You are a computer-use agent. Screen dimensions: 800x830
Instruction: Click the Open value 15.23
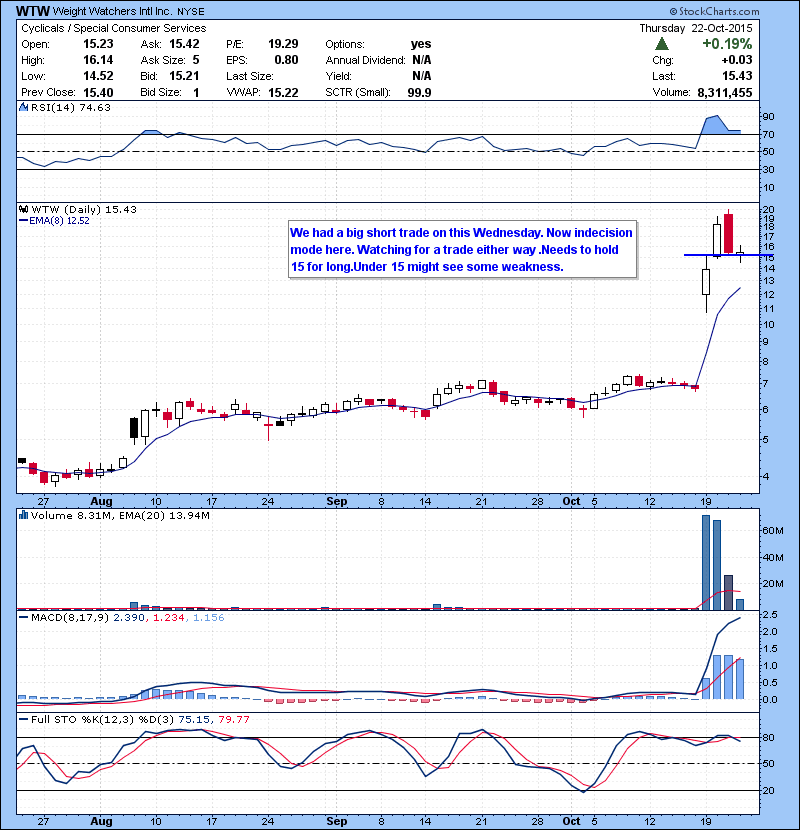98,44
